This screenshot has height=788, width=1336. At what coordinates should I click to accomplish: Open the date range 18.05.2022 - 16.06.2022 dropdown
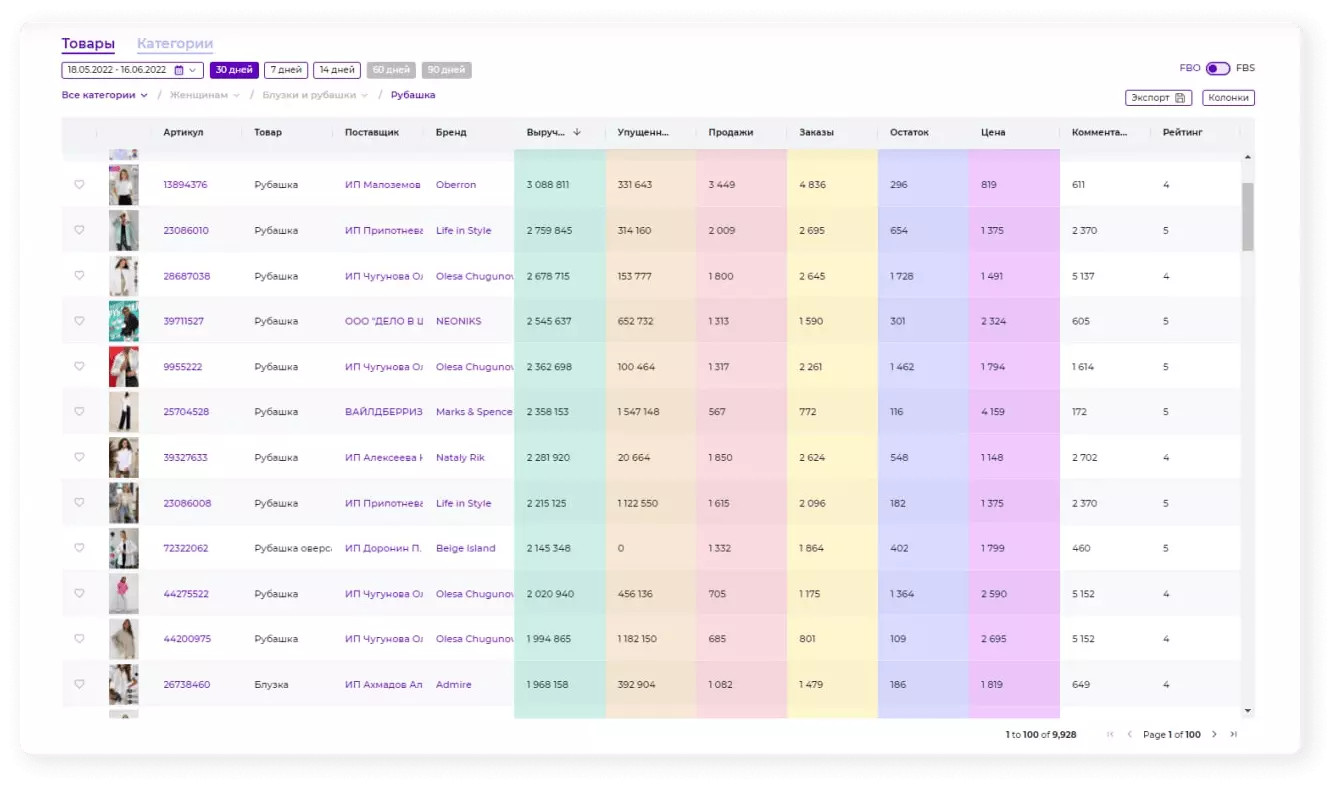[133, 70]
